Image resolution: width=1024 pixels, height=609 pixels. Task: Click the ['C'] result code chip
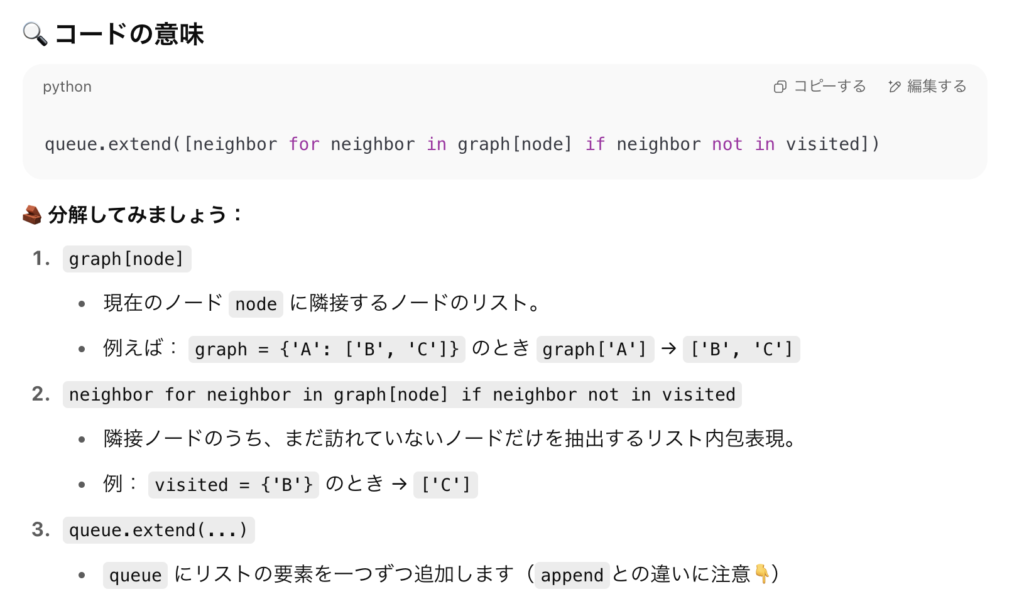[x=446, y=485]
